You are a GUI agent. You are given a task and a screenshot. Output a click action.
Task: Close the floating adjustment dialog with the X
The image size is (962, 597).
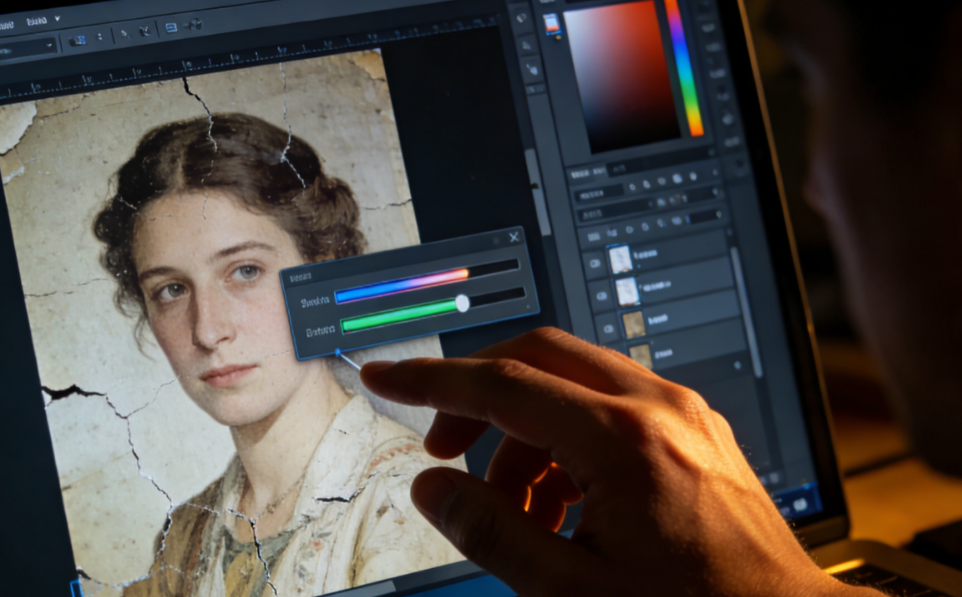coord(514,237)
